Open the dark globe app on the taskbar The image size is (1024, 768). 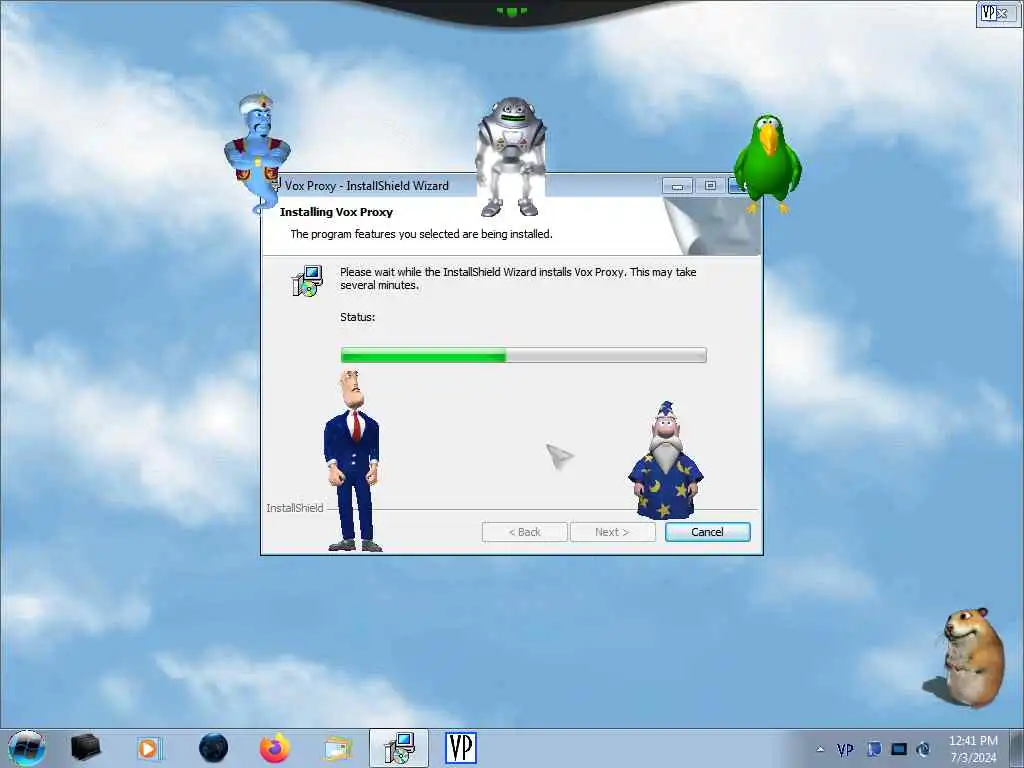(x=214, y=748)
